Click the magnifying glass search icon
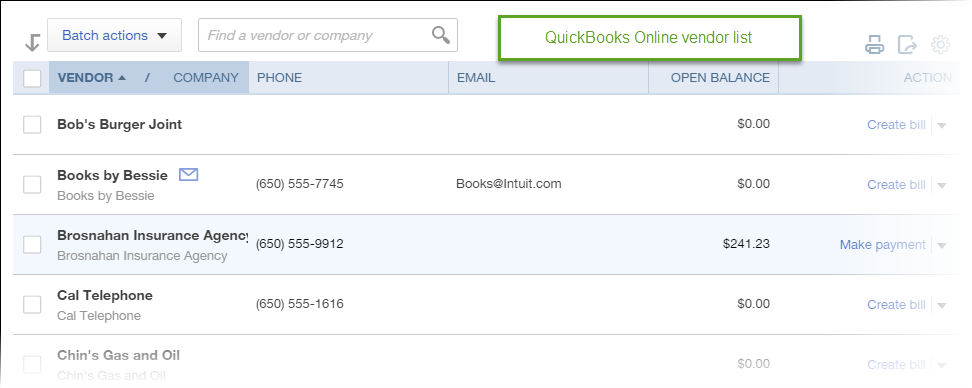Image resolution: width=972 pixels, height=388 pixels. point(441,35)
